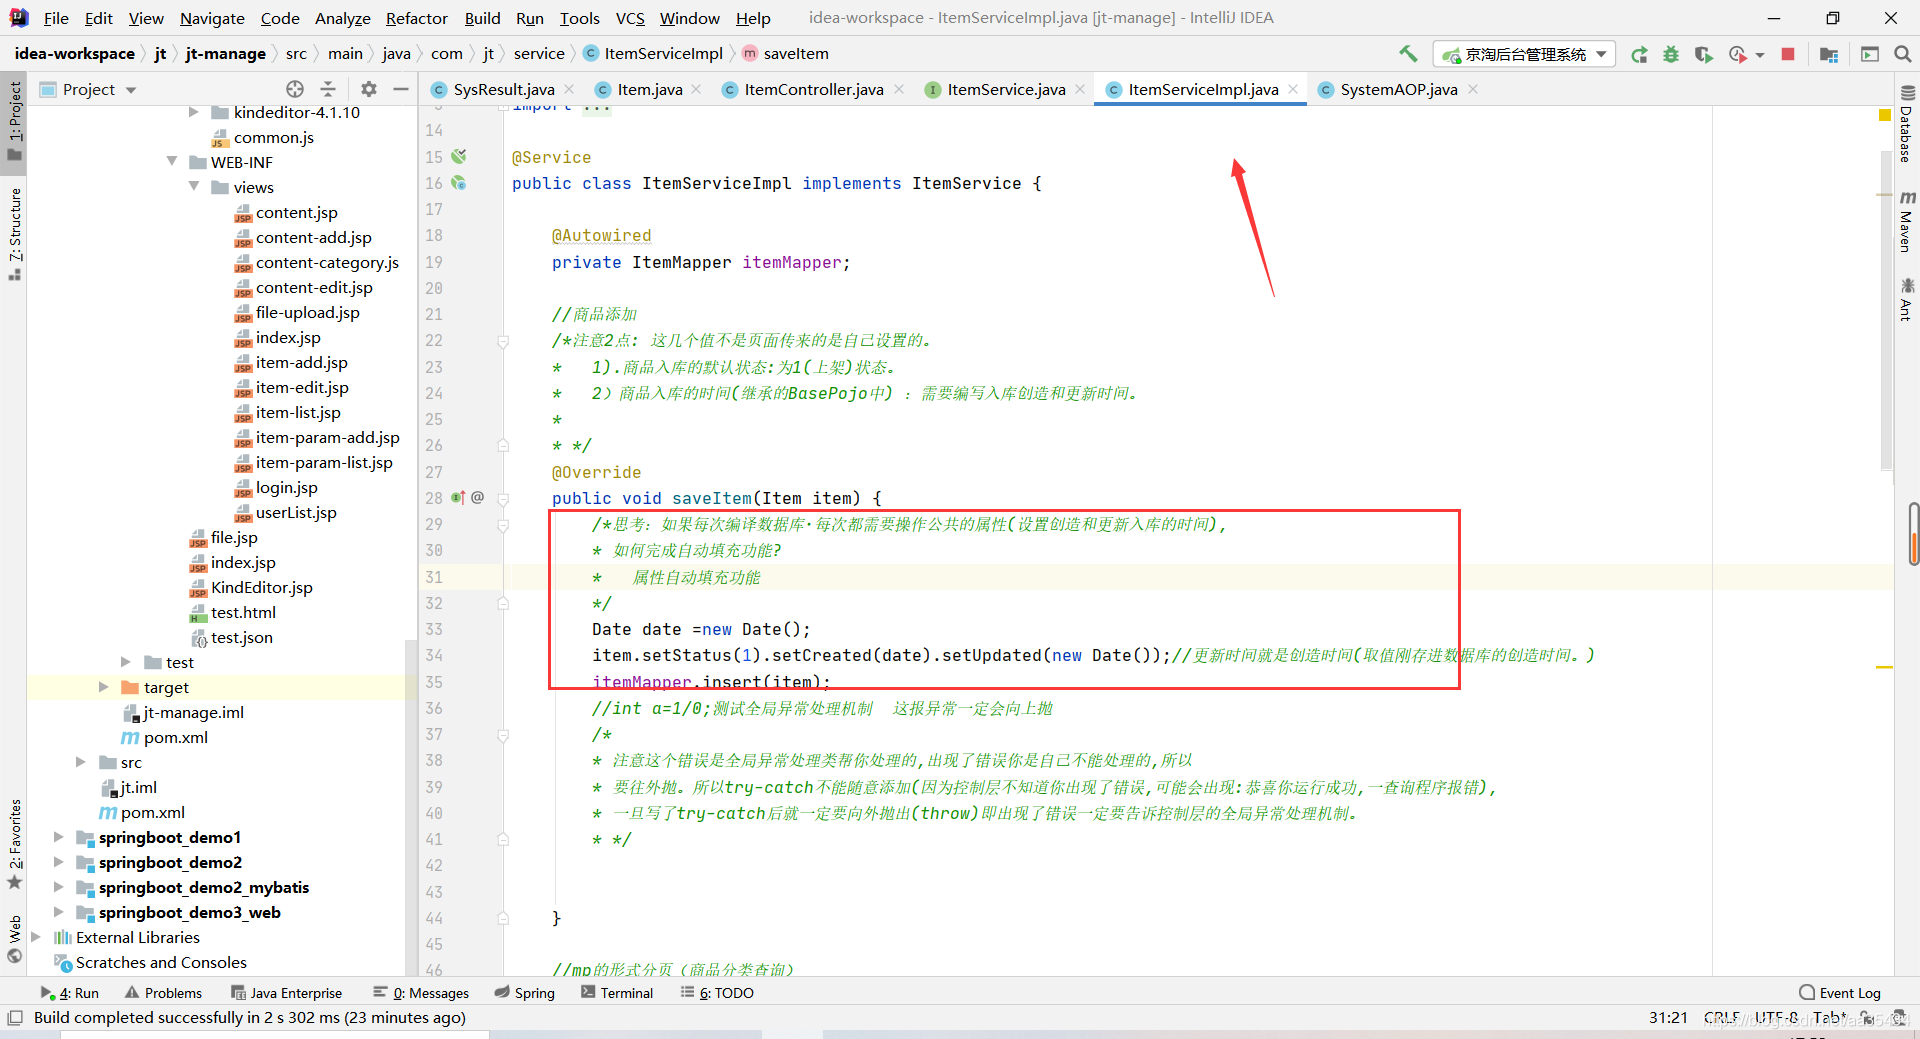Open the TODO tool window
Image resolution: width=1920 pixels, height=1039 pixels.
tap(718, 992)
